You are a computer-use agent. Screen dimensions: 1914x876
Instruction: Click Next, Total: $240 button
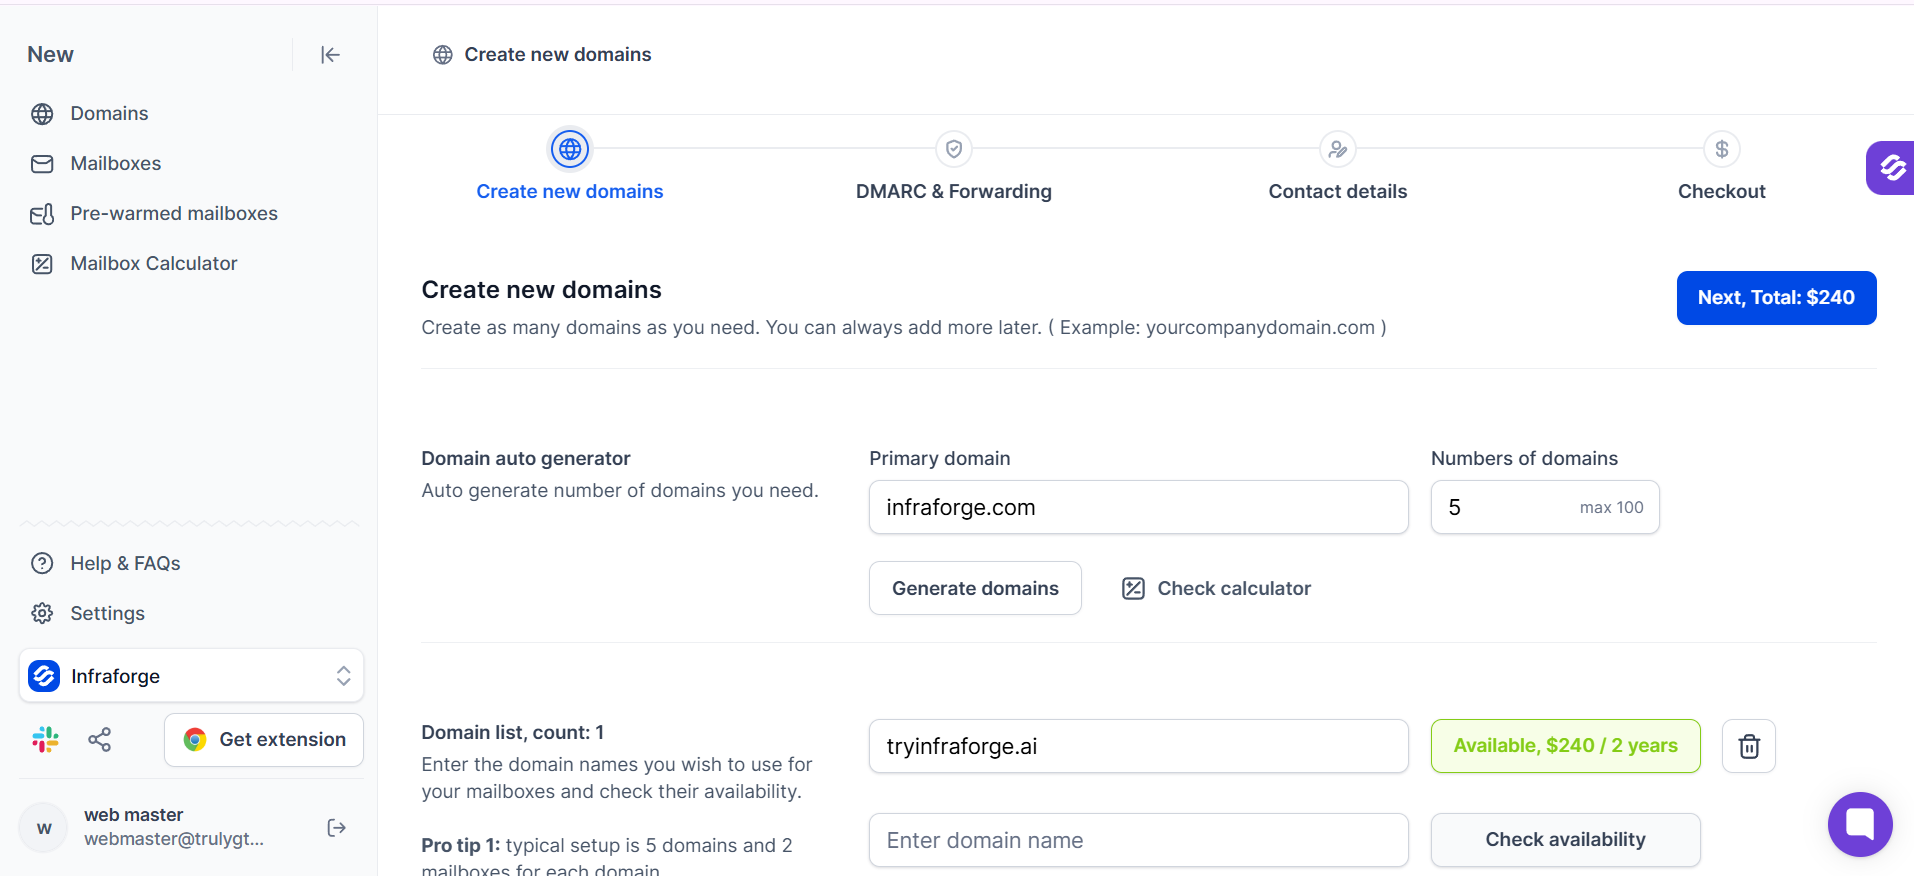coord(1776,298)
